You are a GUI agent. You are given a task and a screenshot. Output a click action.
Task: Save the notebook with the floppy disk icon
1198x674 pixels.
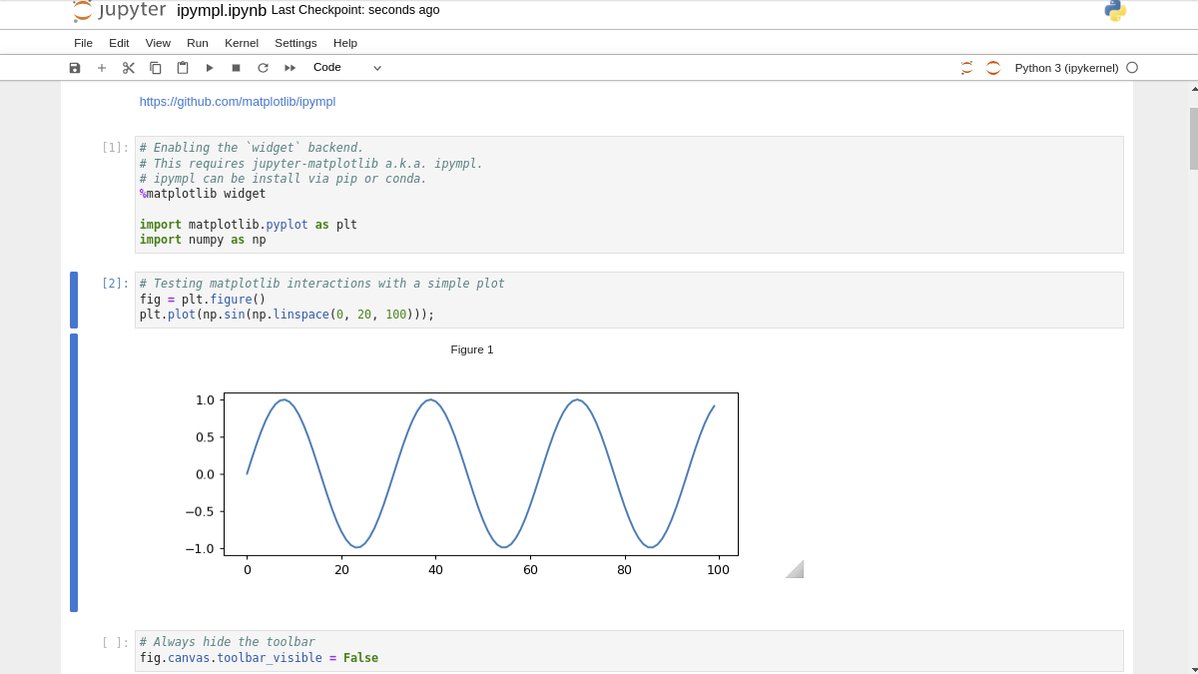coord(75,68)
